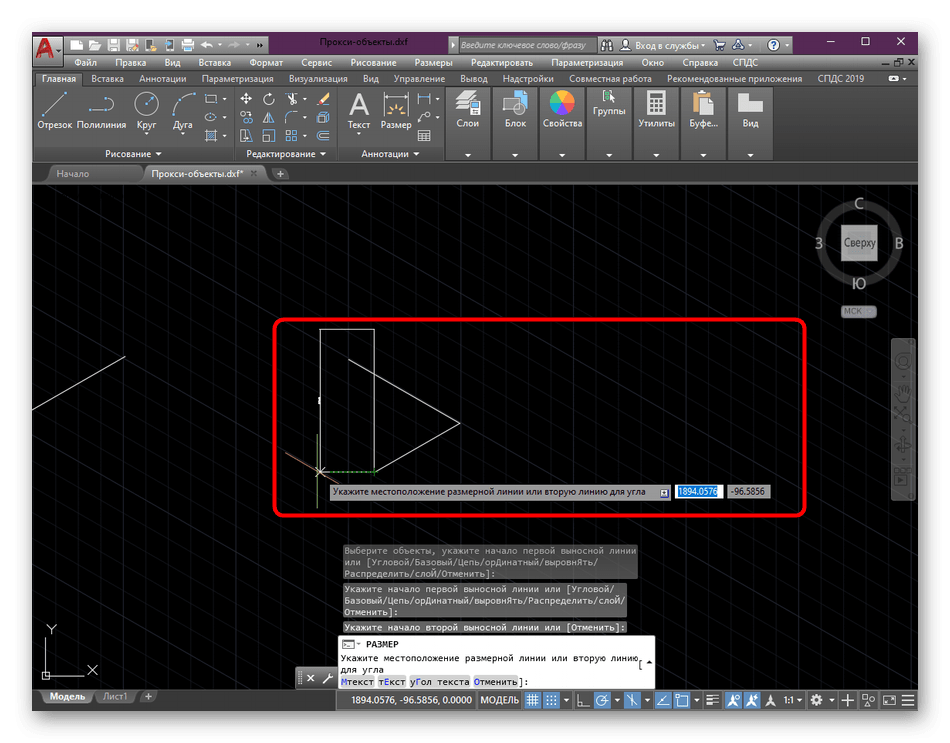
Task: Click the Erase tool icon
Action: point(323,99)
